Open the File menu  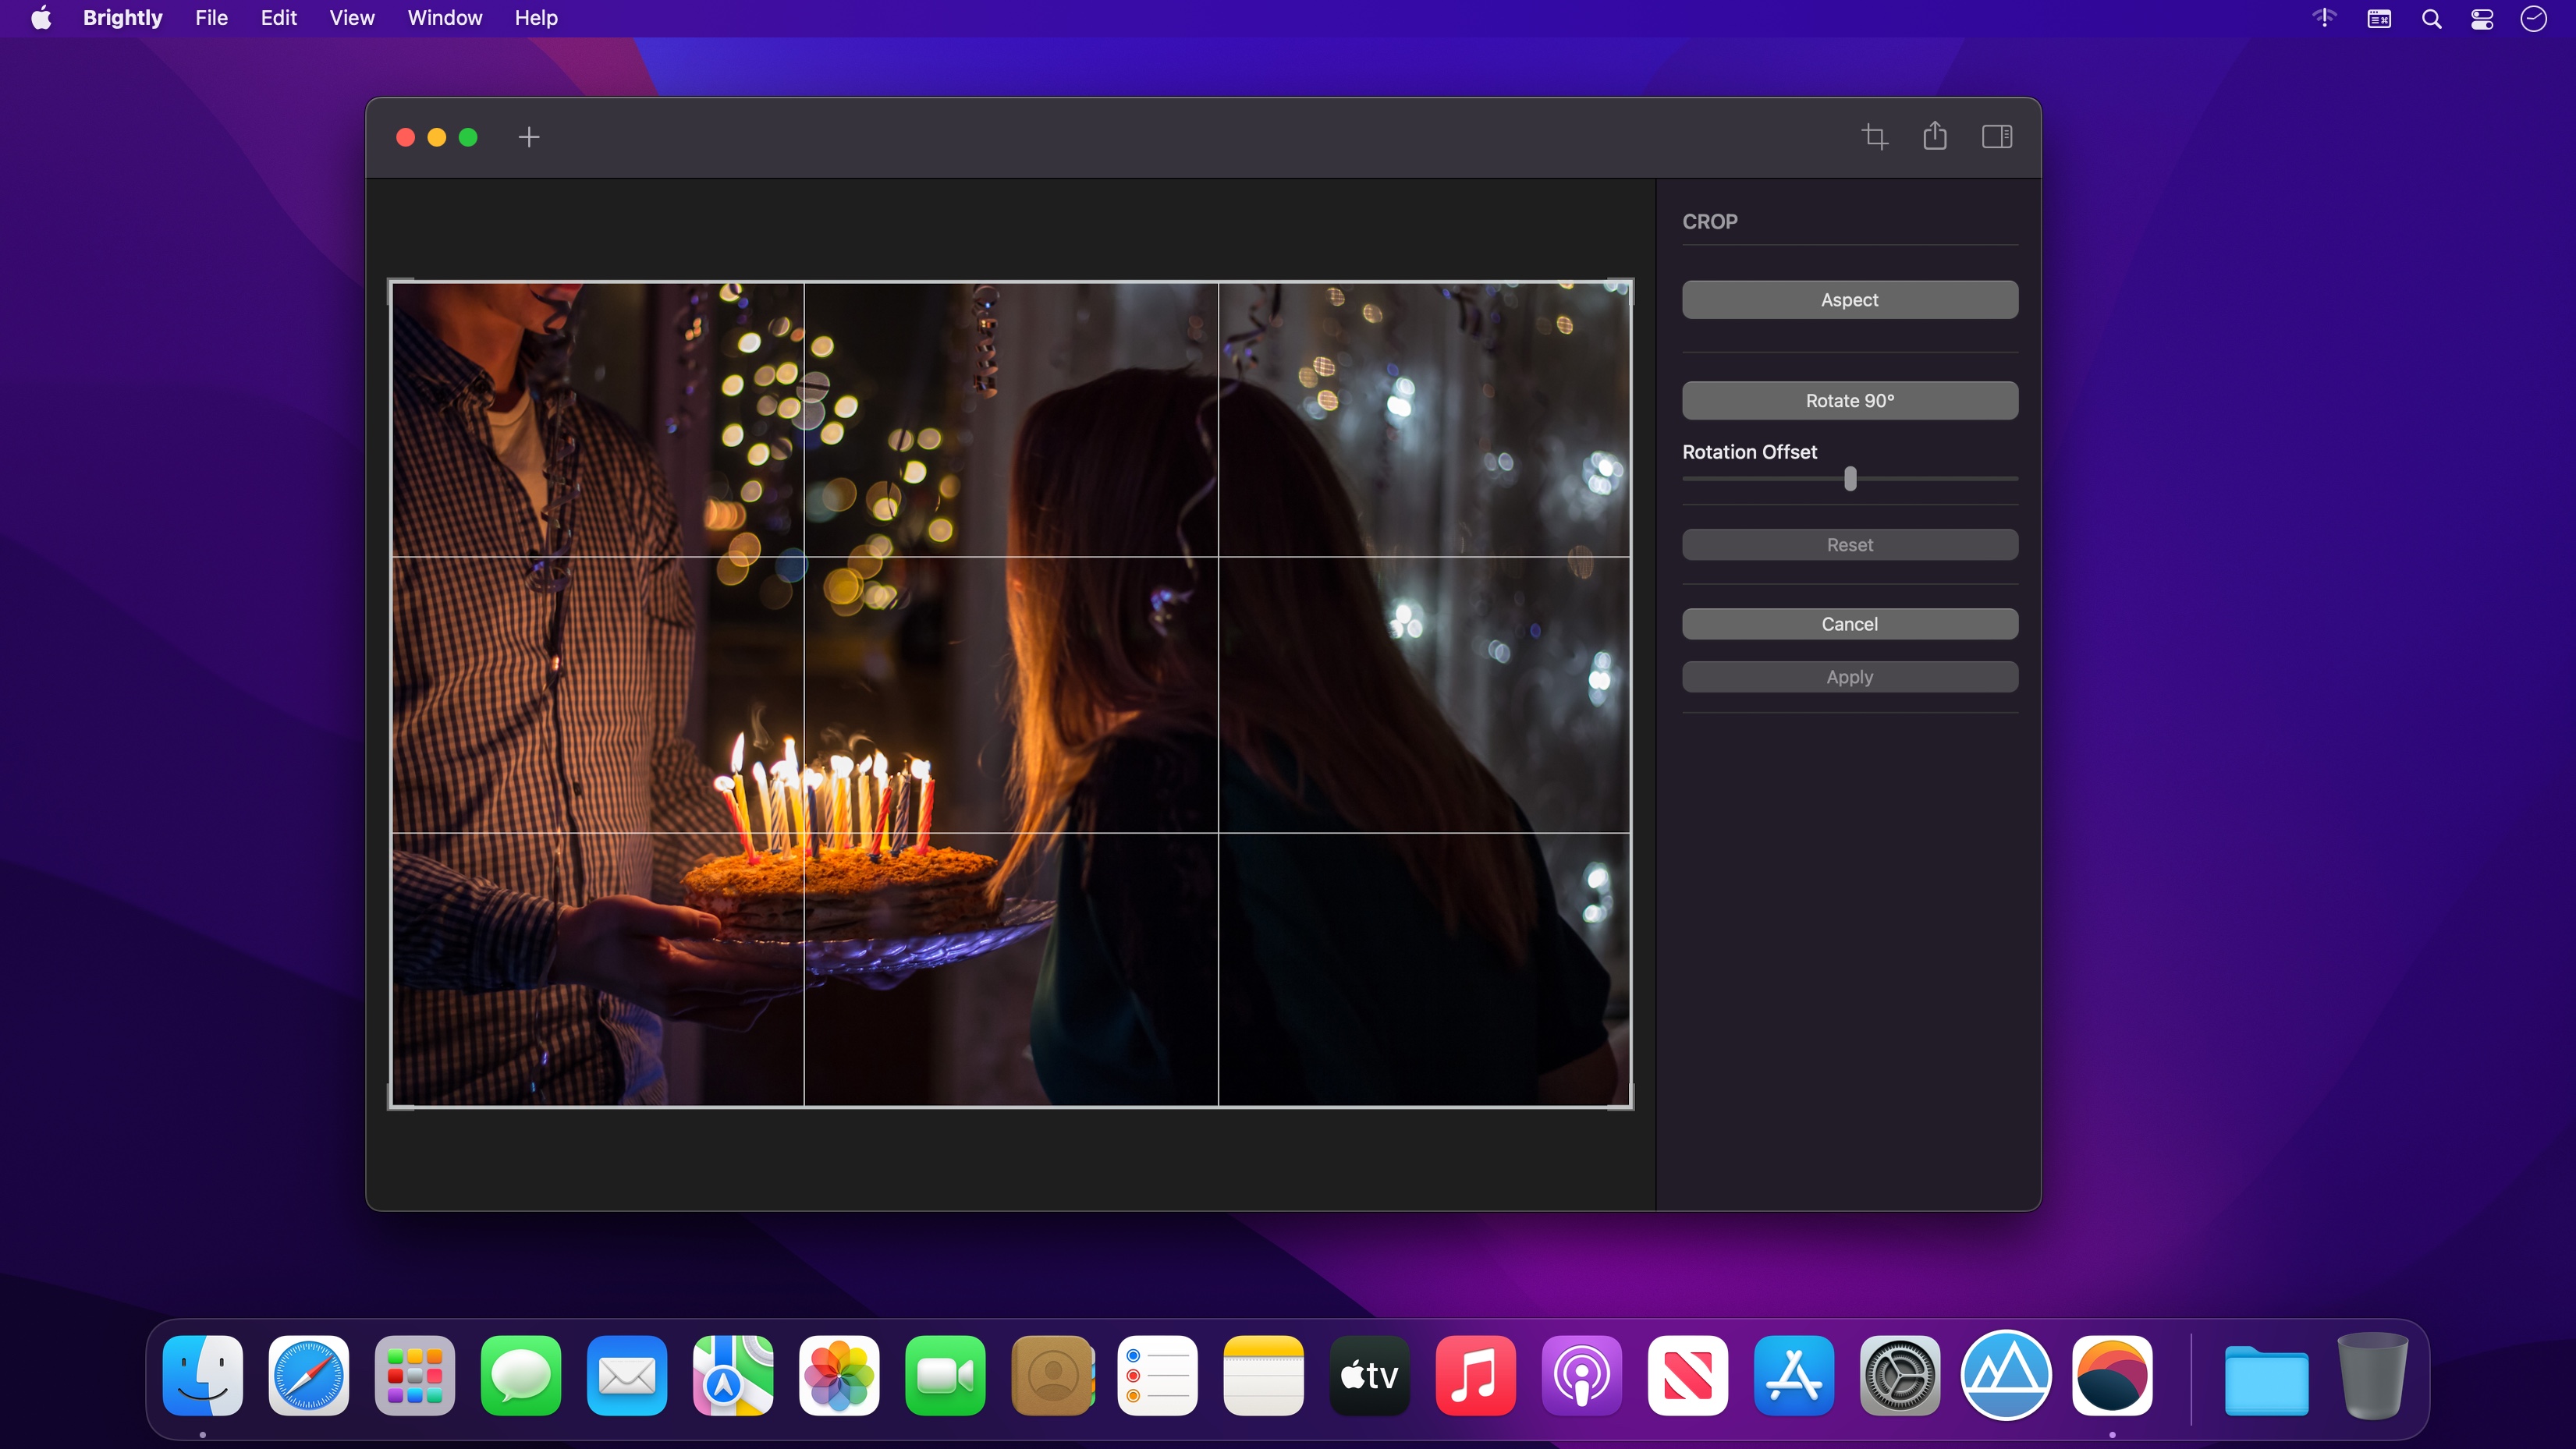point(211,18)
